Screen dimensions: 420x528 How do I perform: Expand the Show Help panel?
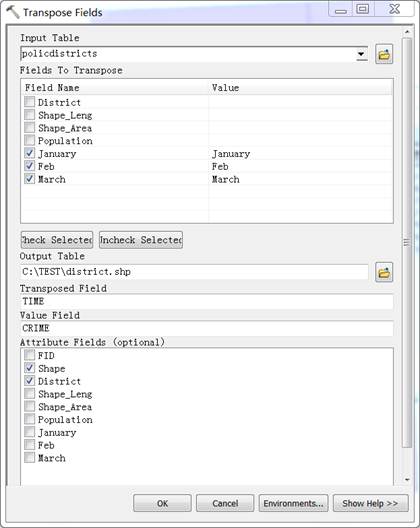coord(370,503)
